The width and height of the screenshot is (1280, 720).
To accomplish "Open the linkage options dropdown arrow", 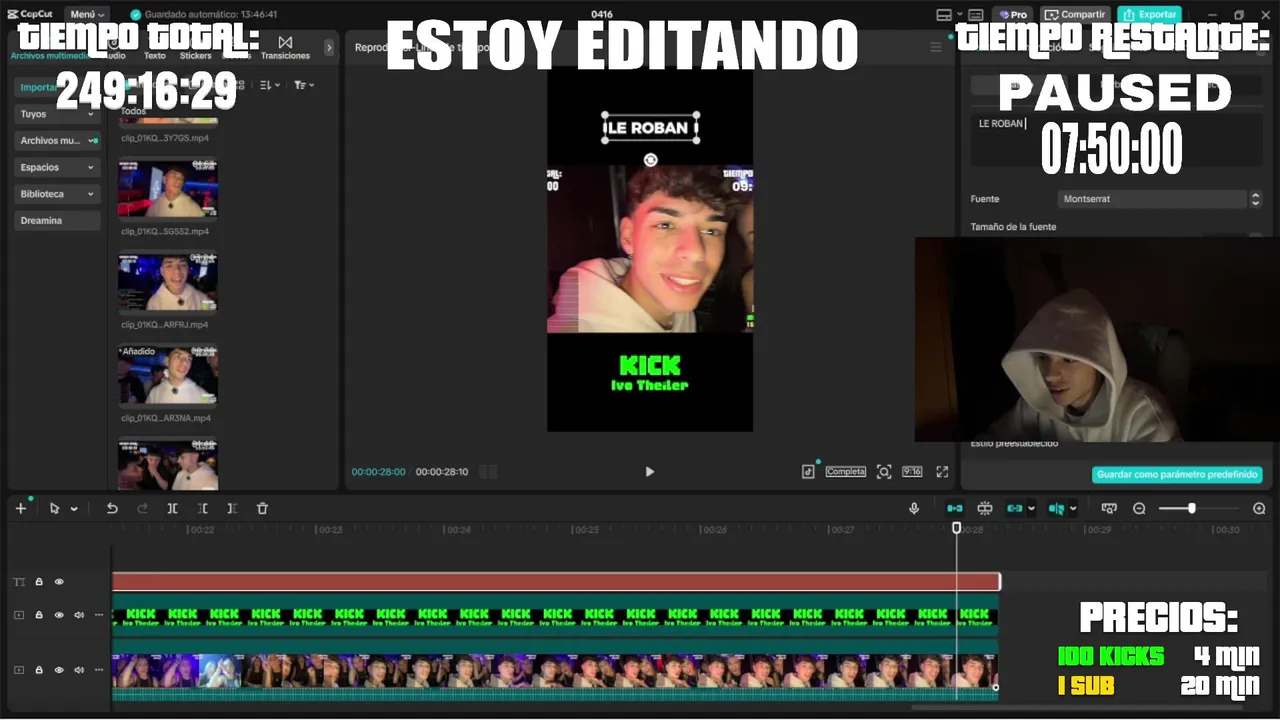I will pyautogui.click(x=1031, y=509).
